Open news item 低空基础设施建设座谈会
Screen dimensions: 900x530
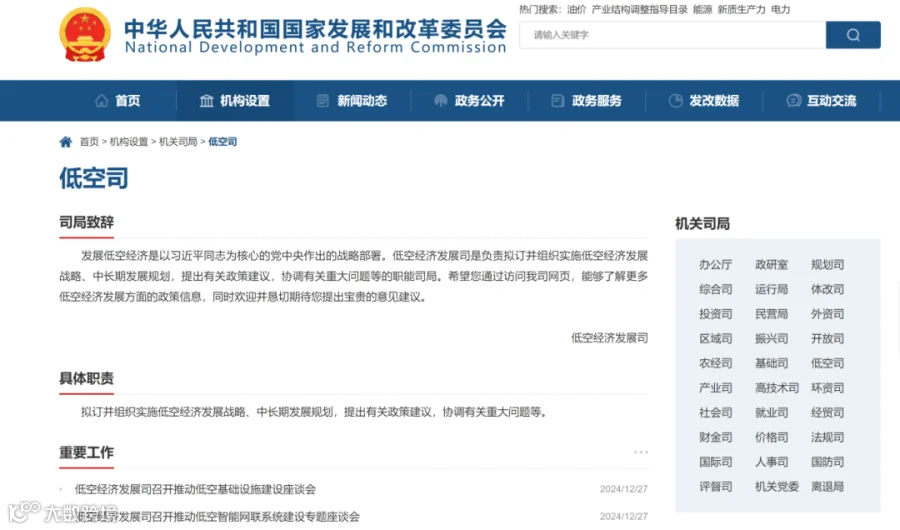pos(195,489)
